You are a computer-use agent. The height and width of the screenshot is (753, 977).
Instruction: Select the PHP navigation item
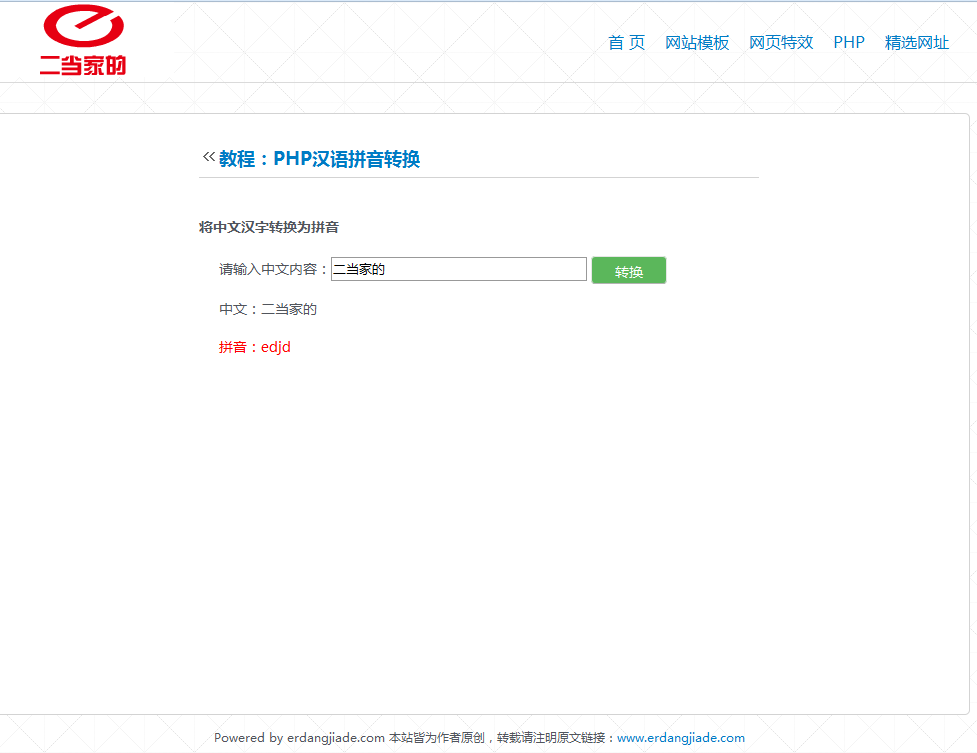849,42
